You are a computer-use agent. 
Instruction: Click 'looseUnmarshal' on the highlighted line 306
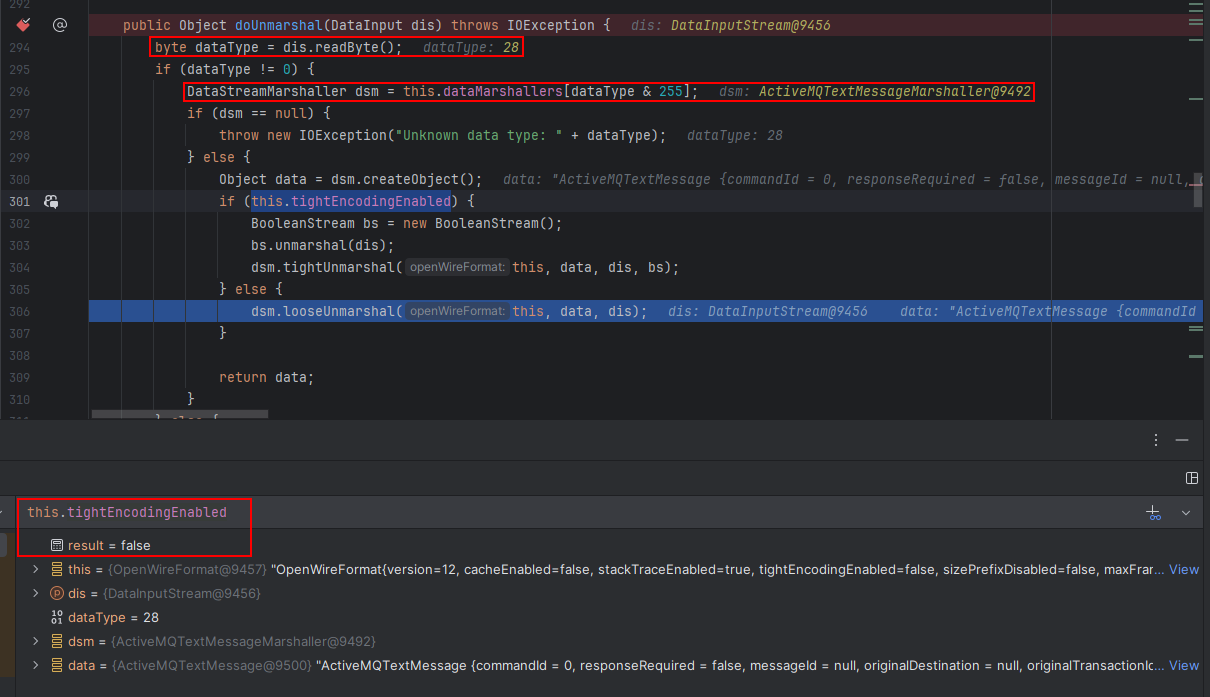tap(338, 311)
